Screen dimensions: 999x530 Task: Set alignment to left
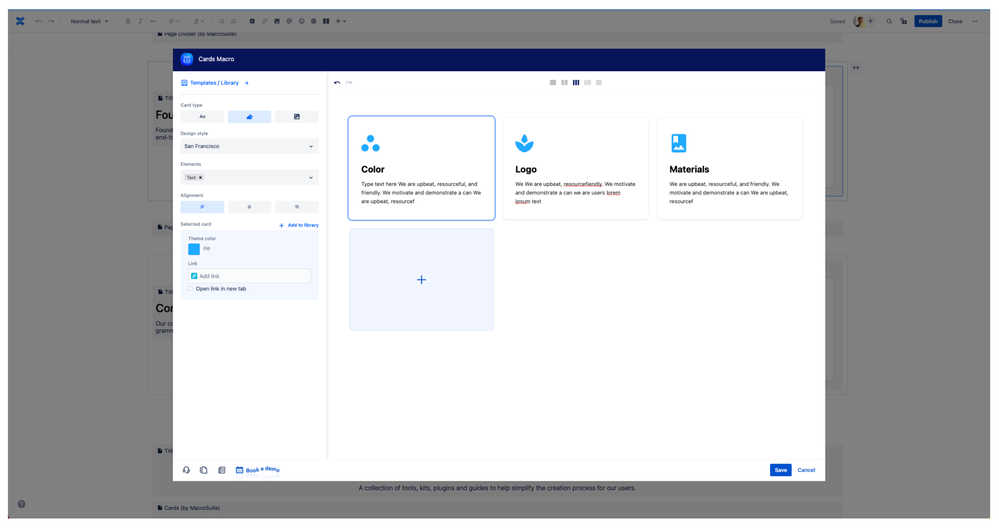click(203, 207)
